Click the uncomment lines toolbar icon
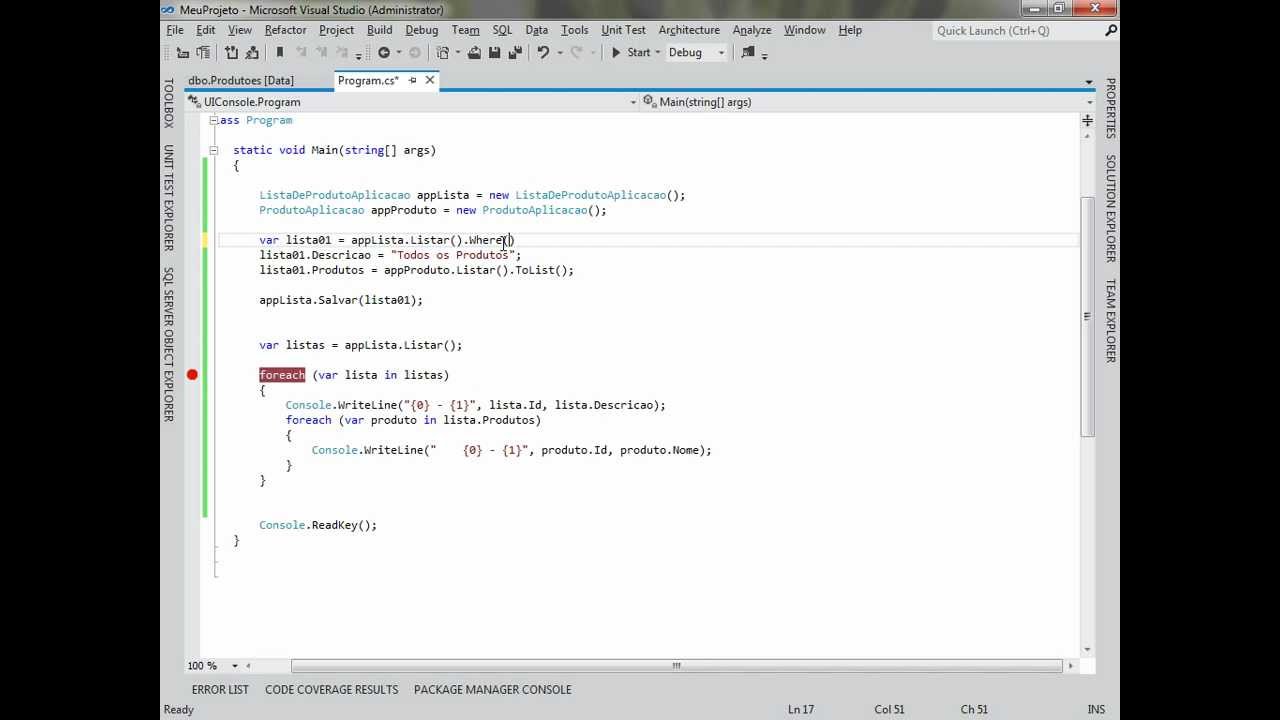Image resolution: width=1280 pixels, height=720 pixels. tap(252, 52)
